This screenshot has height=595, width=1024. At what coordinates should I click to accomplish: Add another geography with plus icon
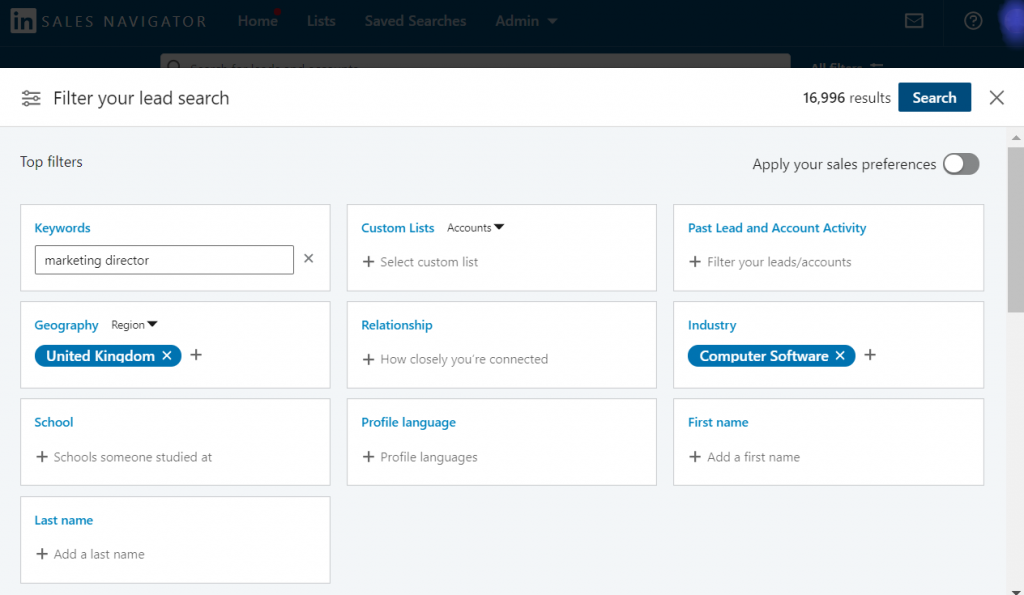point(196,355)
